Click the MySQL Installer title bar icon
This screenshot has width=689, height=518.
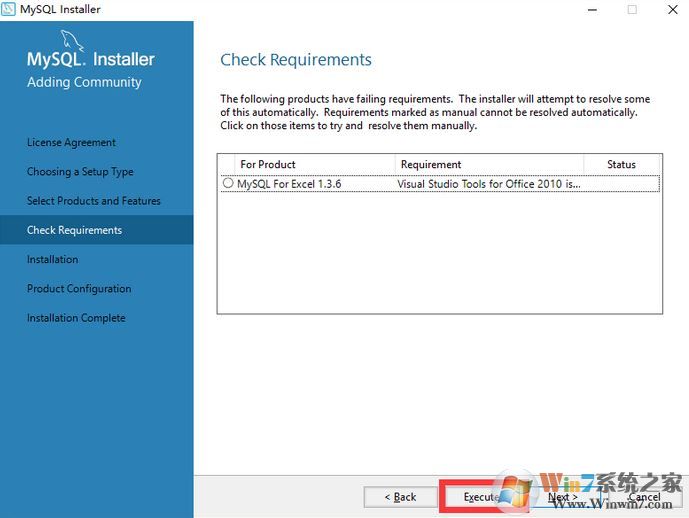(x=8, y=9)
